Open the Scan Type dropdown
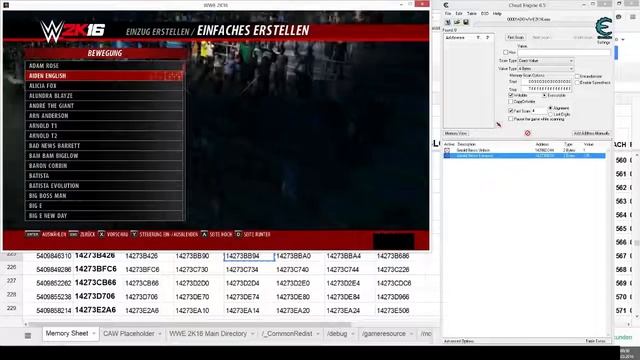640x360 pixels. [x=546, y=60]
